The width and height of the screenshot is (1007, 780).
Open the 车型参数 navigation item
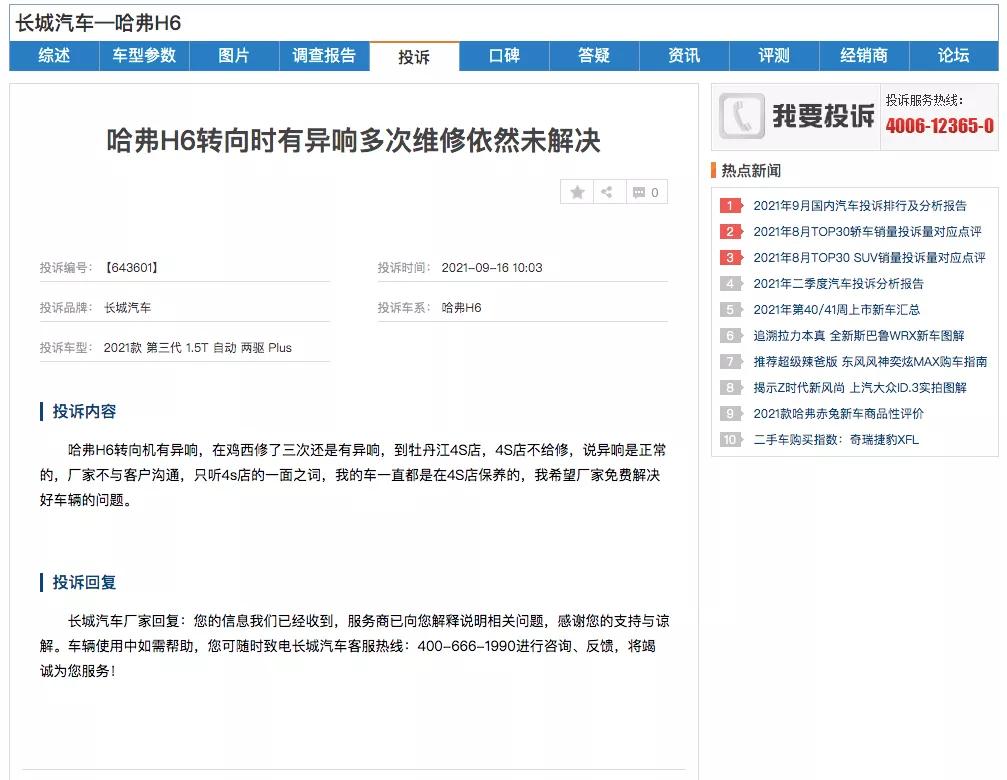coord(143,56)
